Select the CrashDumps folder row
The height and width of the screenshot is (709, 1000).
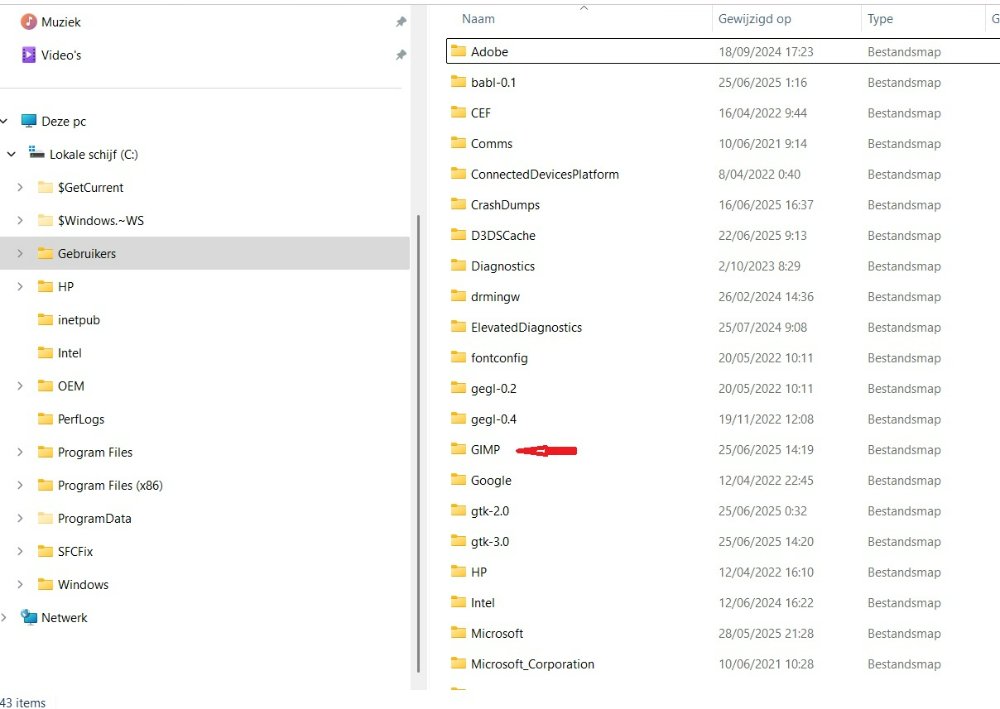click(x=505, y=205)
